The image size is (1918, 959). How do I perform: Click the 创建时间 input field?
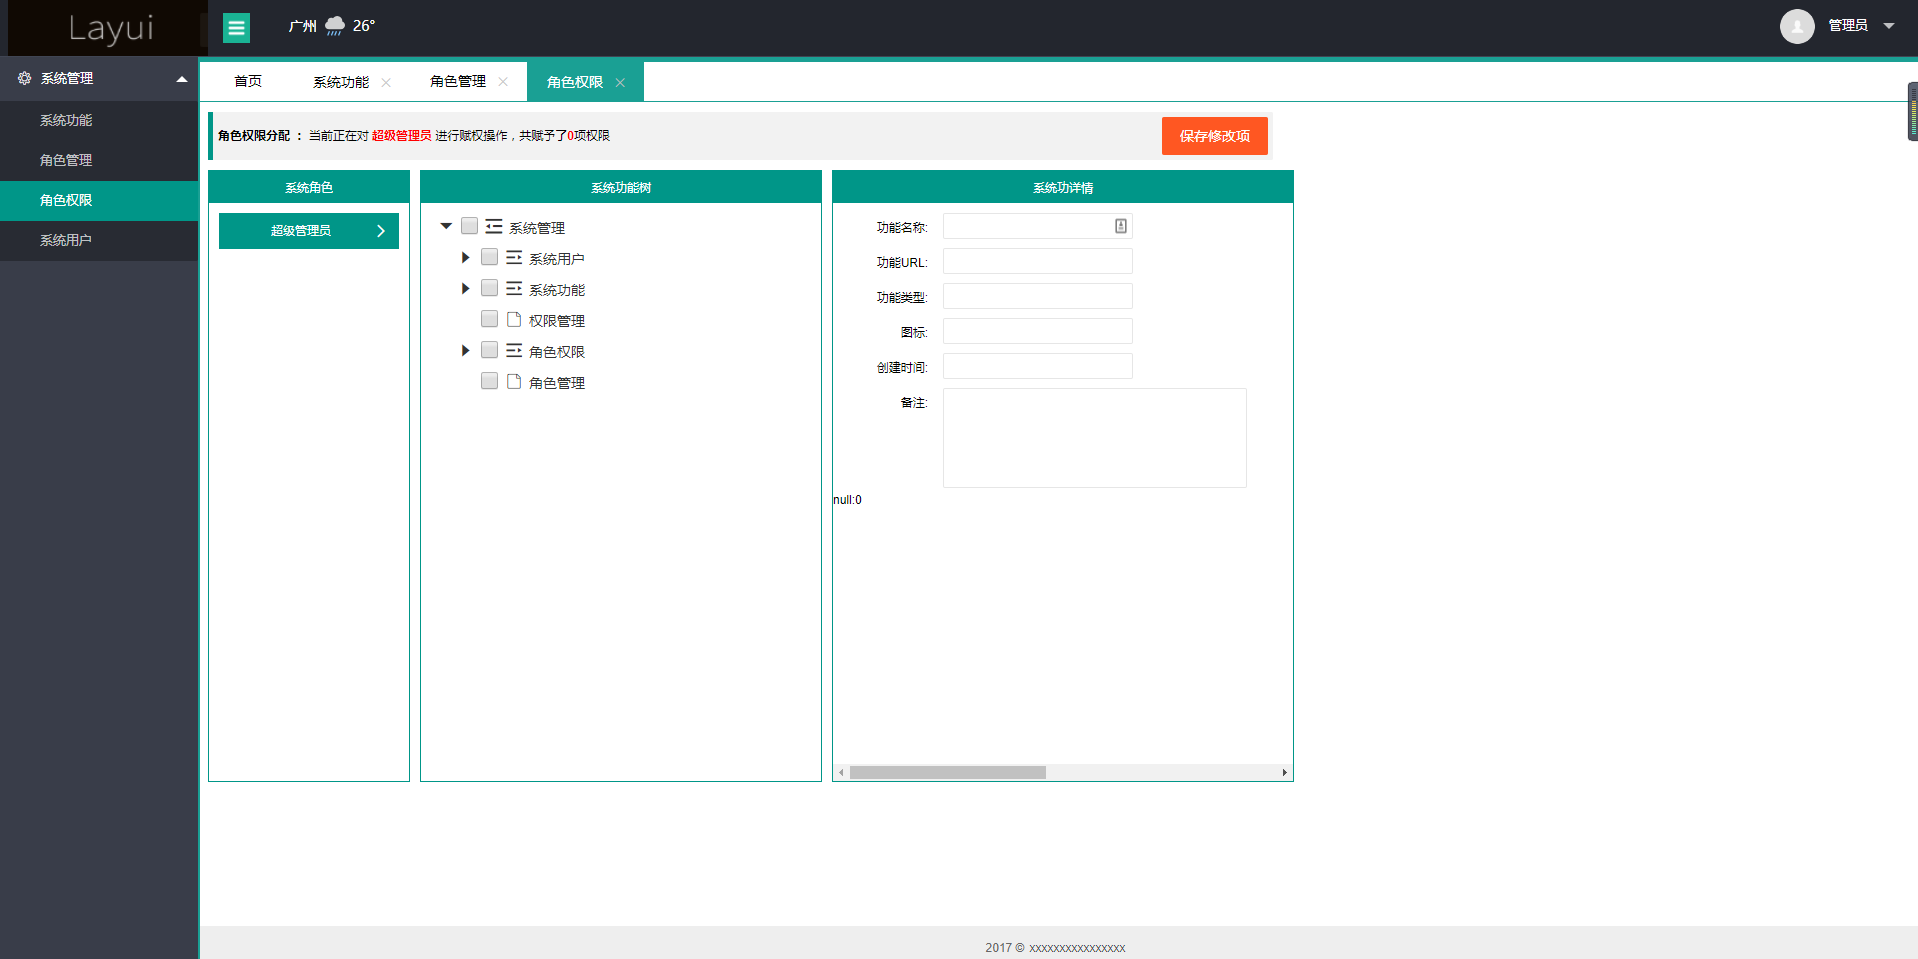click(x=1037, y=366)
